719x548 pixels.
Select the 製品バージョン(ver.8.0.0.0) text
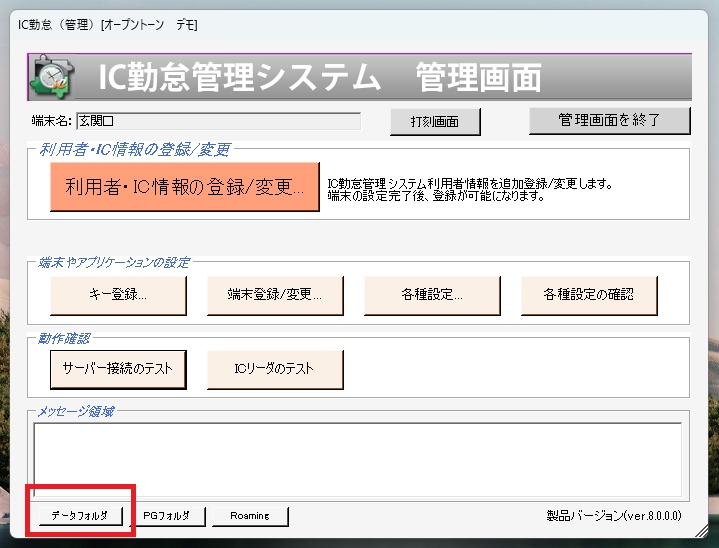pyautogui.click(x=614, y=516)
